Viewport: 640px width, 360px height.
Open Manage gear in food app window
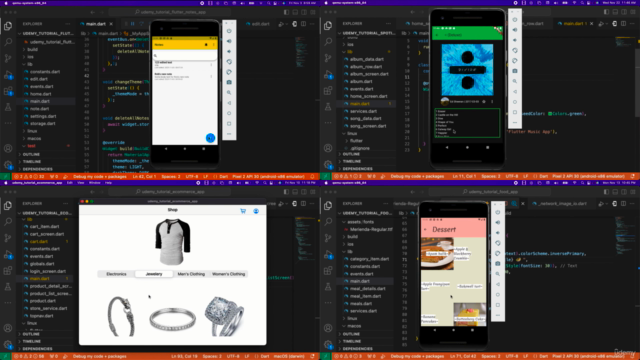328,344
